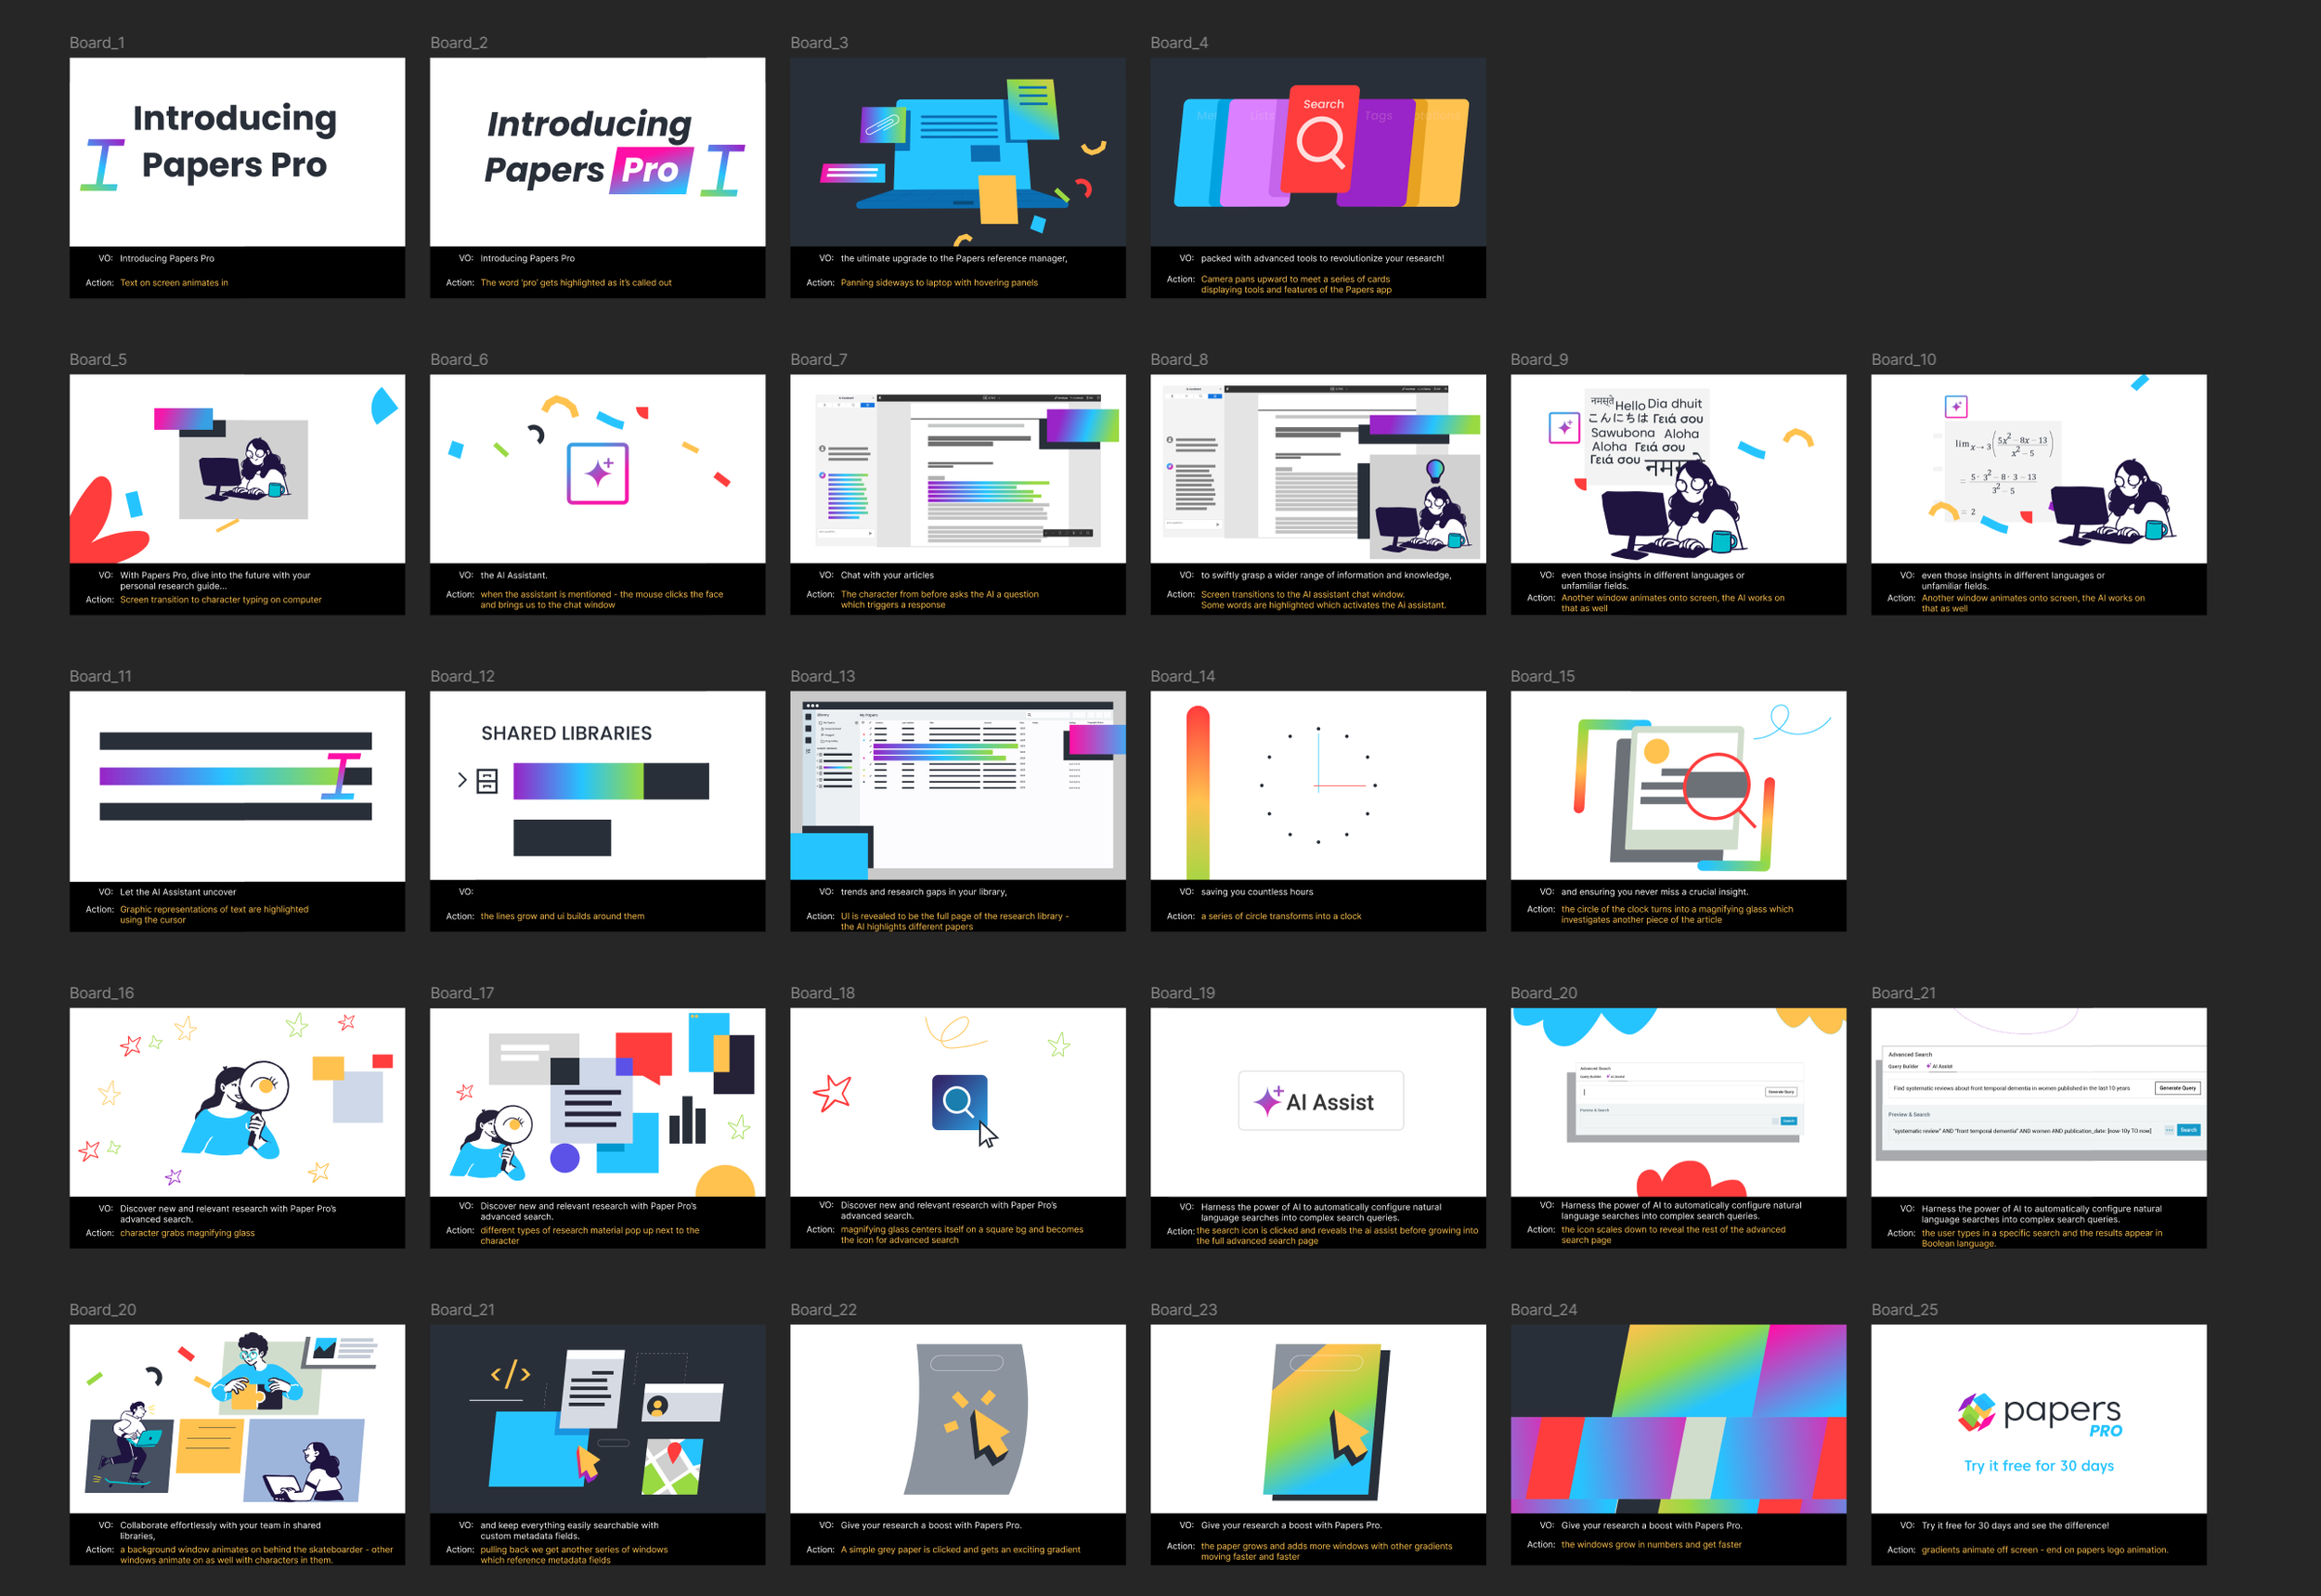The image size is (2321, 1596).
Task: Toggle the flag column icon in My Papers header
Action: pyautogui.click(x=864, y=723)
